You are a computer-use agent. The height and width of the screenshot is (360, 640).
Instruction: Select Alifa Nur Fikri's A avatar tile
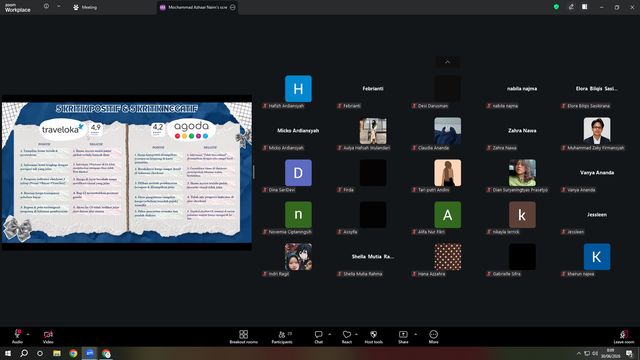click(448, 215)
